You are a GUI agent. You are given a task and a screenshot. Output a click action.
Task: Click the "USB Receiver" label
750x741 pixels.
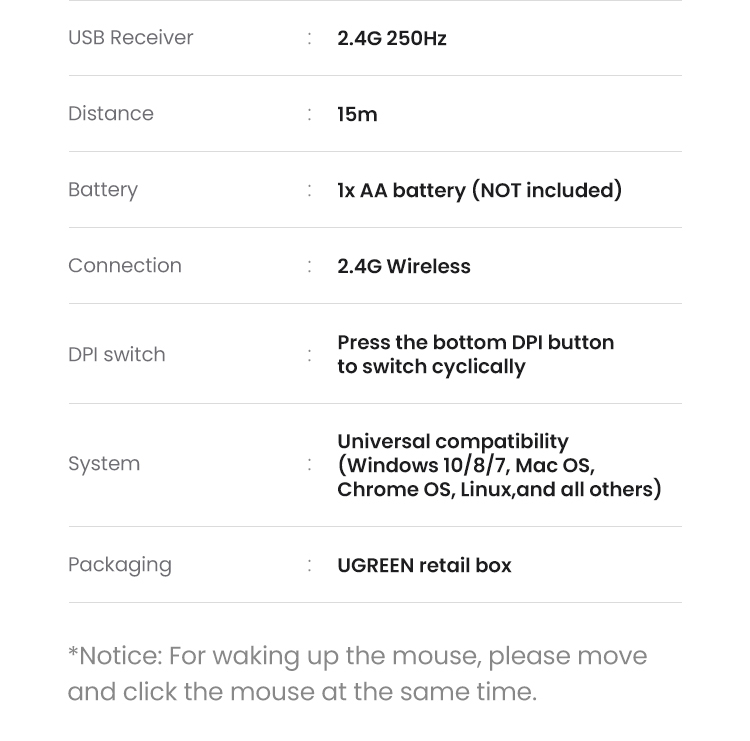(x=130, y=38)
